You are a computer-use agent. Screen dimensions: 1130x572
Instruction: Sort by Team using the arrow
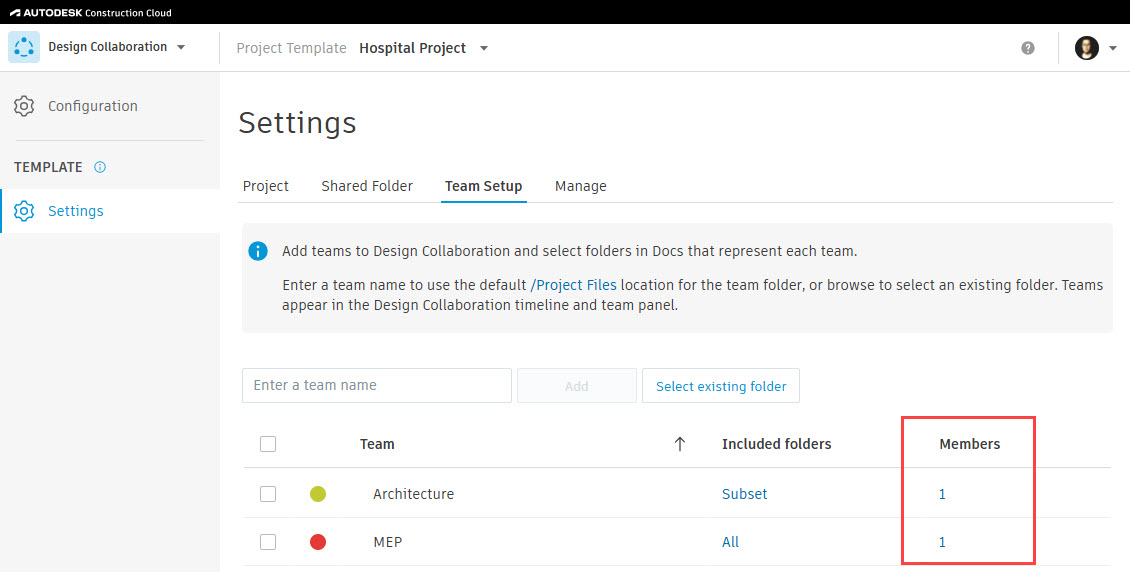pos(679,444)
